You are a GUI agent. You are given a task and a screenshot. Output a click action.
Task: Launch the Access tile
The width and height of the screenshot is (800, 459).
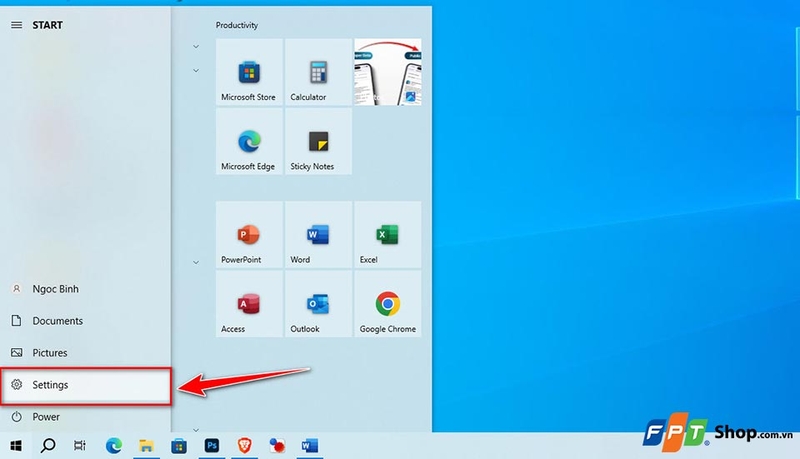[x=249, y=304]
